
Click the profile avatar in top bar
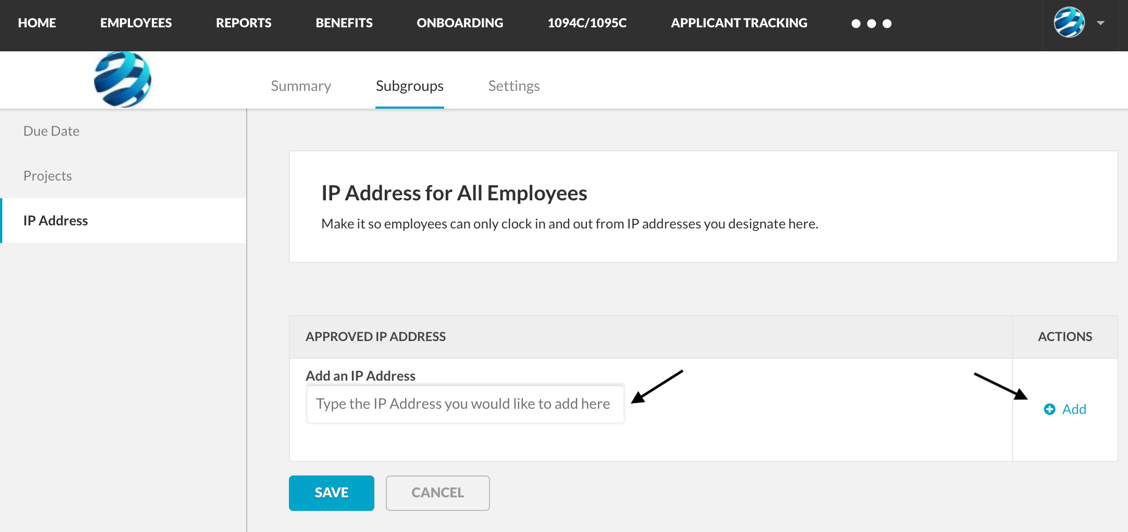click(x=1069, y=22)
